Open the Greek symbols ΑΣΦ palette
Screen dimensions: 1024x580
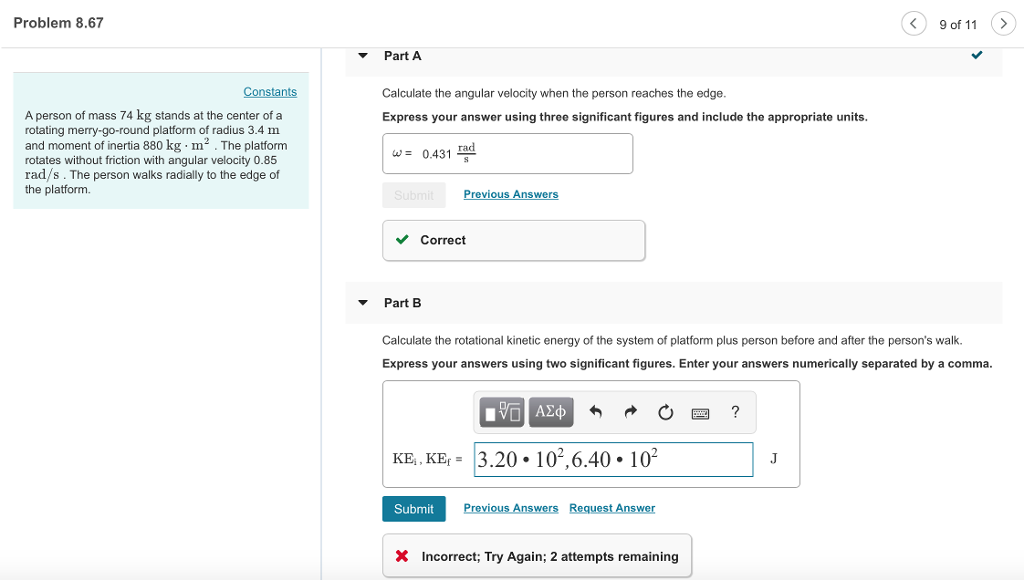click(550, 412)
